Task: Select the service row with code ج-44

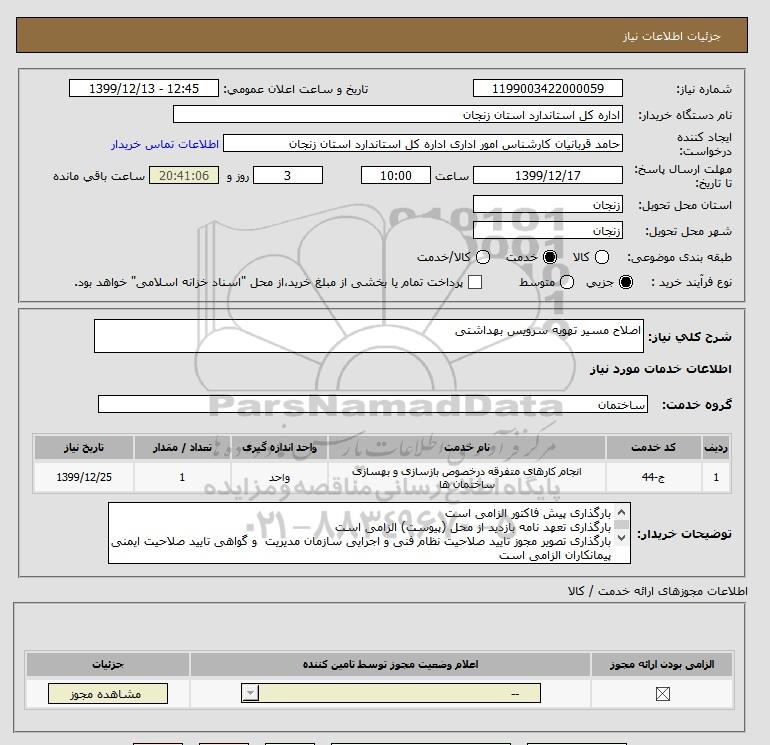Action: pyautogui.click(x=382, y=477)
